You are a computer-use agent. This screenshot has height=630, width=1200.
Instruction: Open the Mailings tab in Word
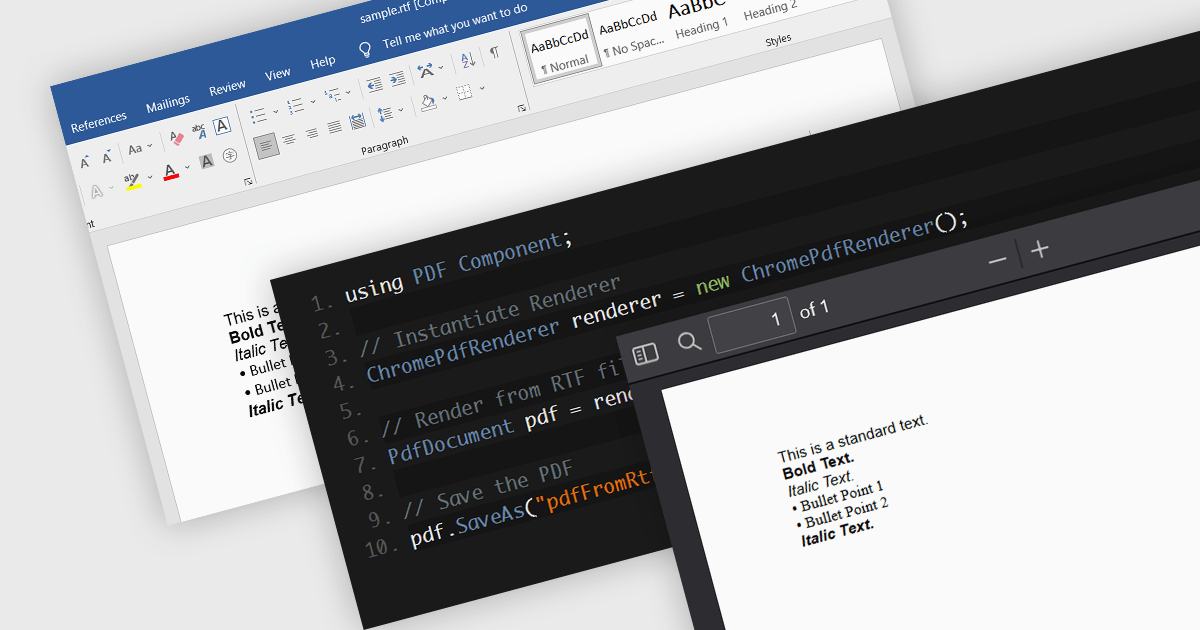click(x=168, y=103)
